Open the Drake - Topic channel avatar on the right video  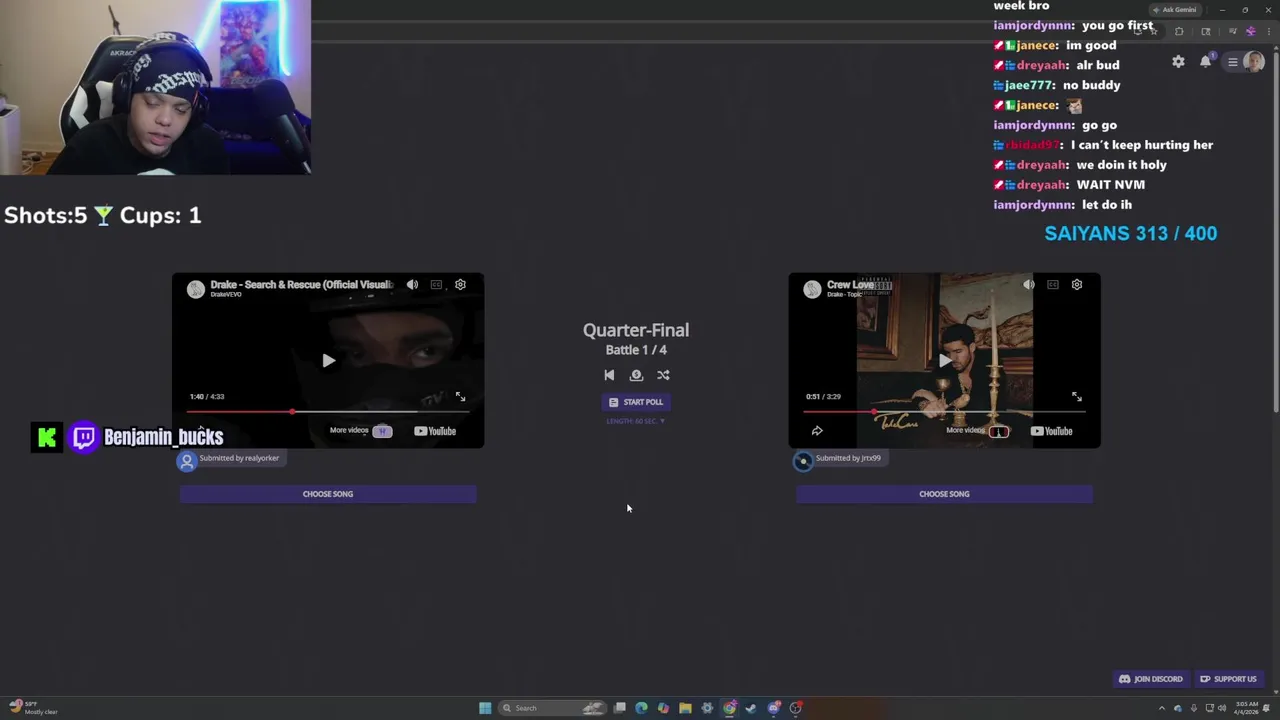[812, 289]
